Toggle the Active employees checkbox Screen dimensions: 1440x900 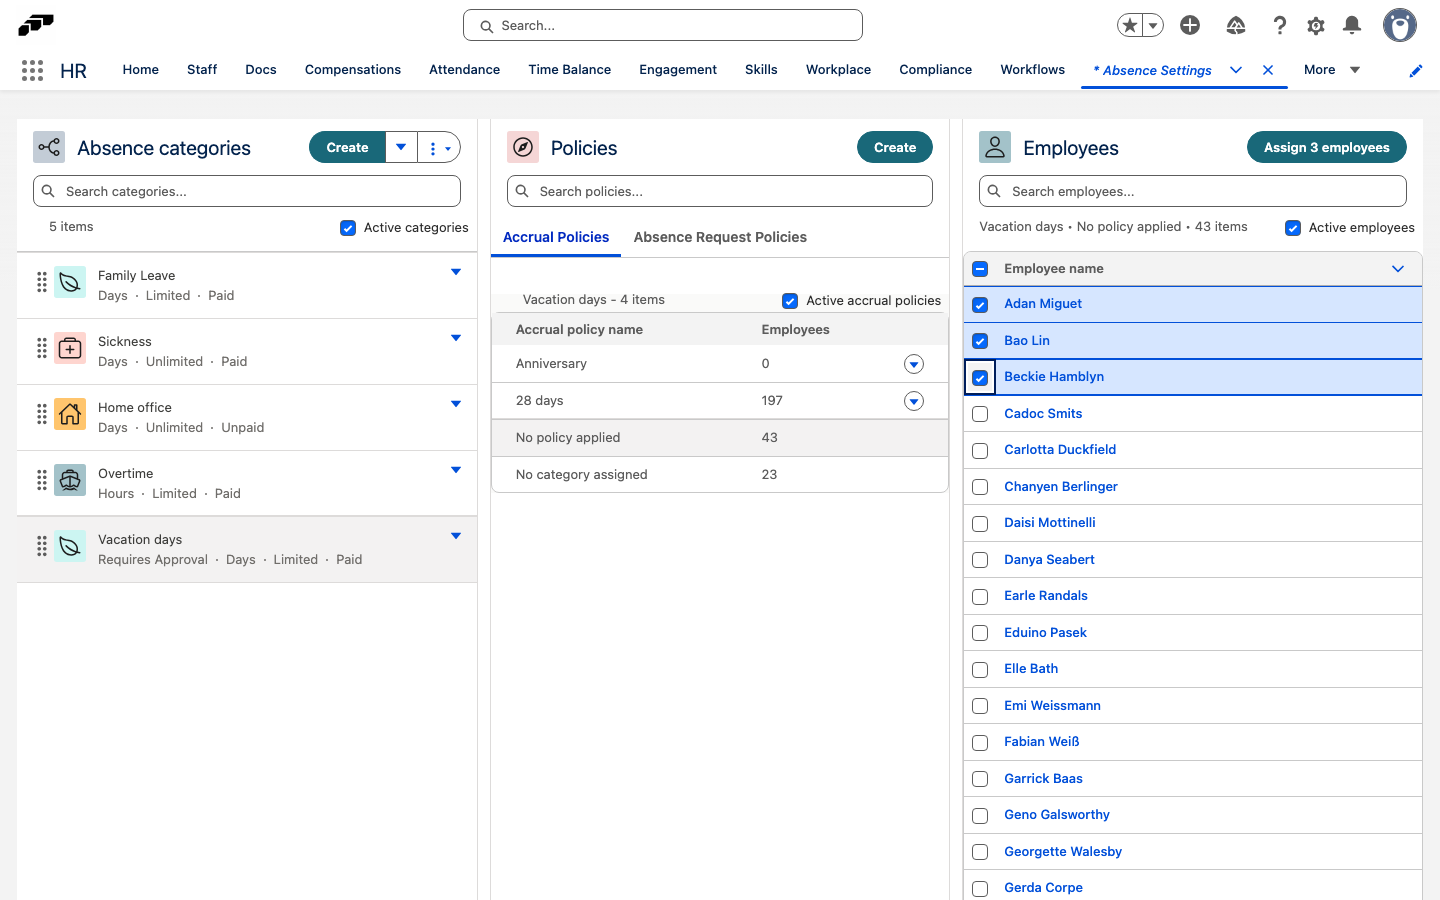pyautogui.click(x=1293, y=228)
